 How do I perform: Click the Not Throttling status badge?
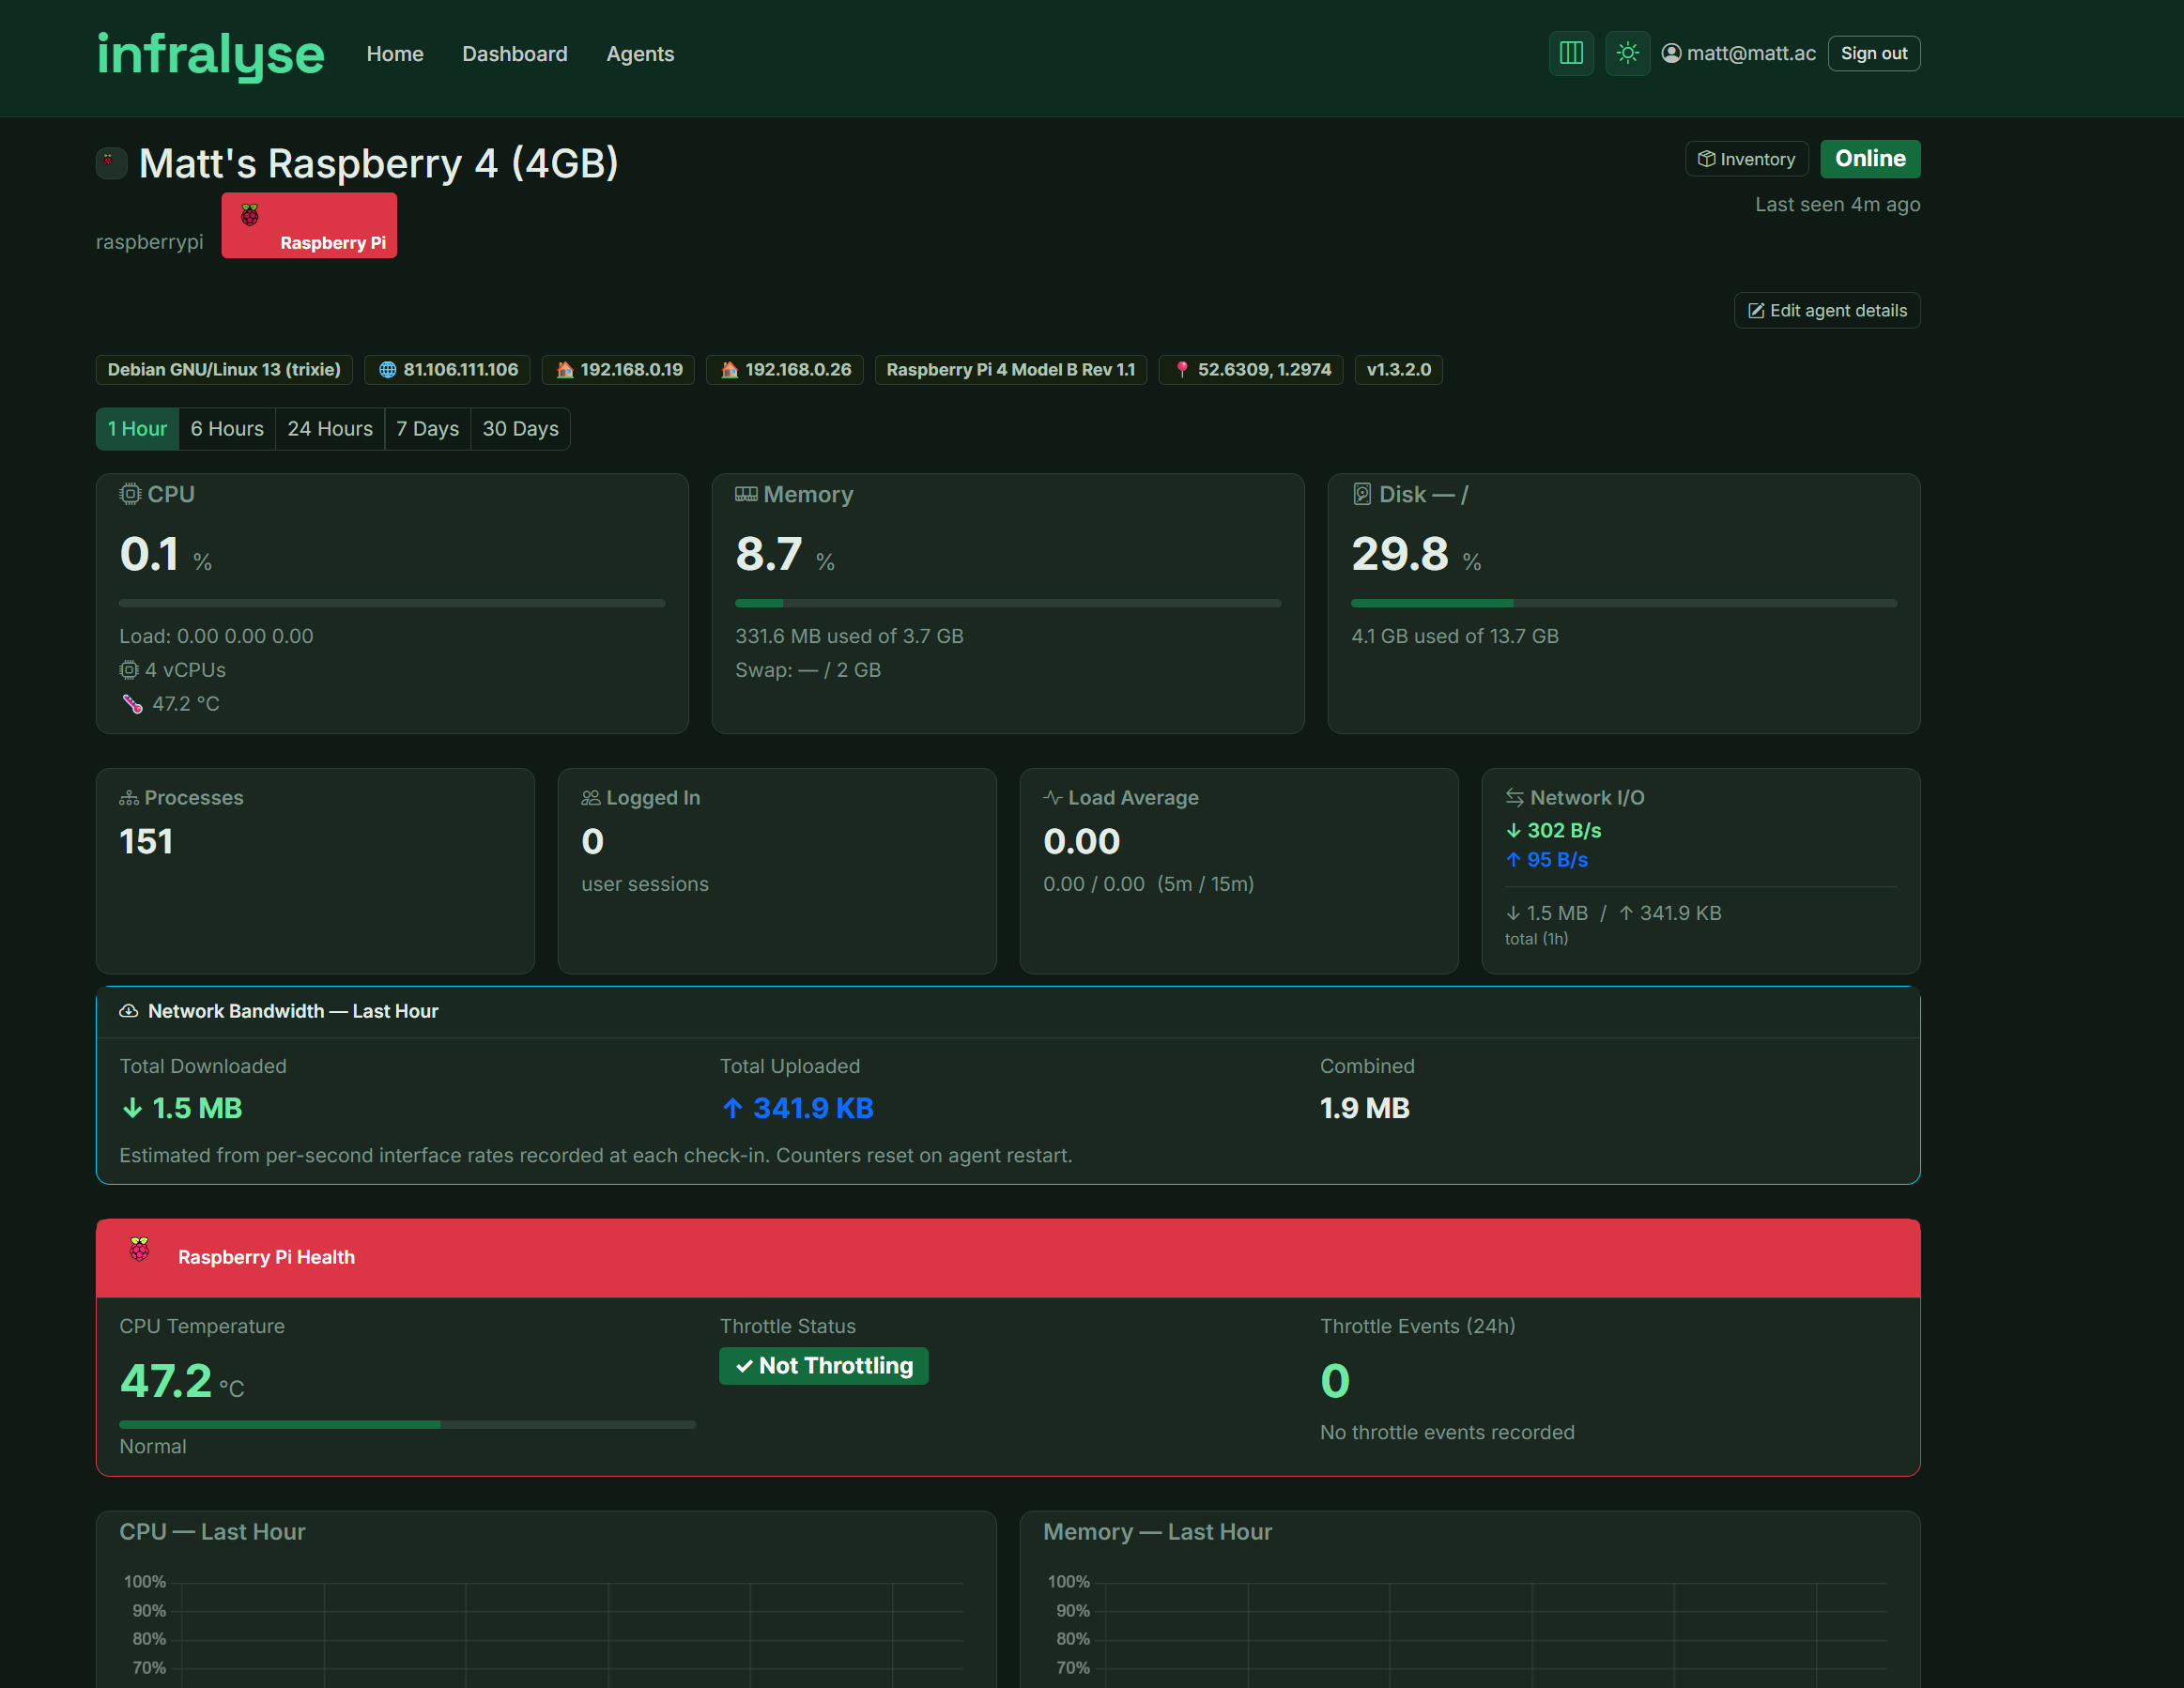824,1366
